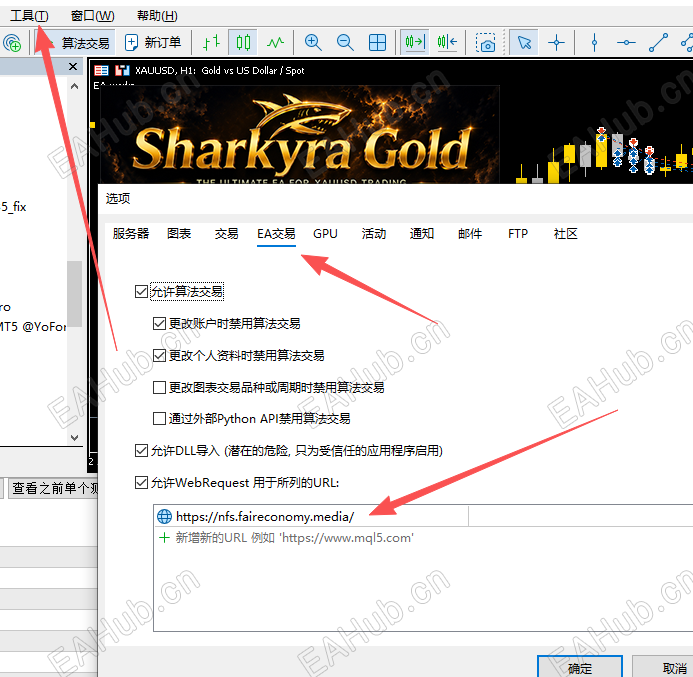693x677 pixels.
Task: Enable 通过外部Python API禁用算法交易 checkbox
Action: pyautogui.click(x=159, y=418)
